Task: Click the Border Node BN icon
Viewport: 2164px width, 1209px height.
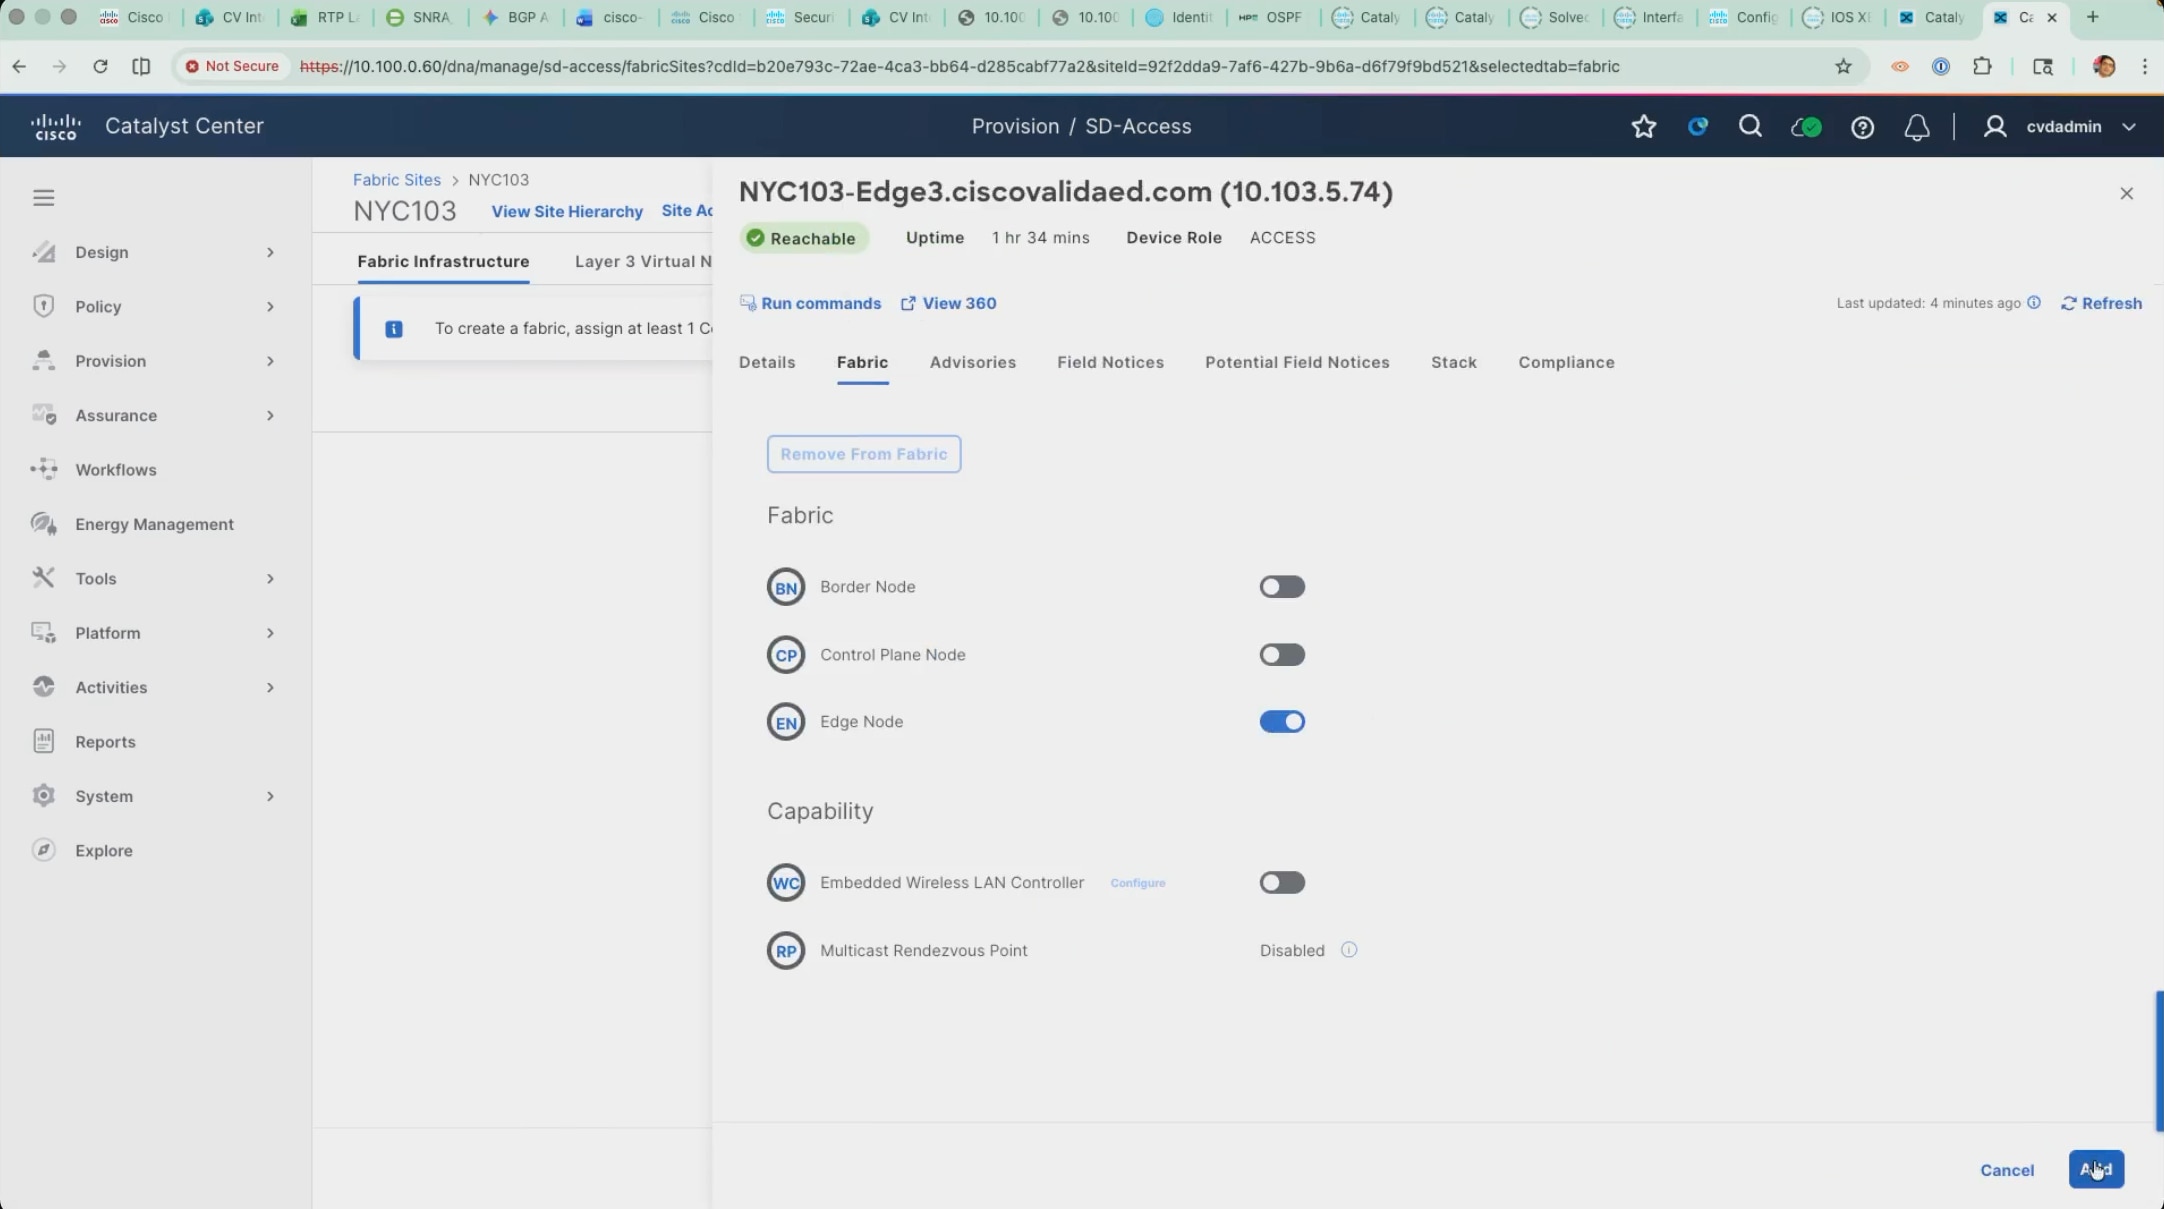Action: pos(786,587)
